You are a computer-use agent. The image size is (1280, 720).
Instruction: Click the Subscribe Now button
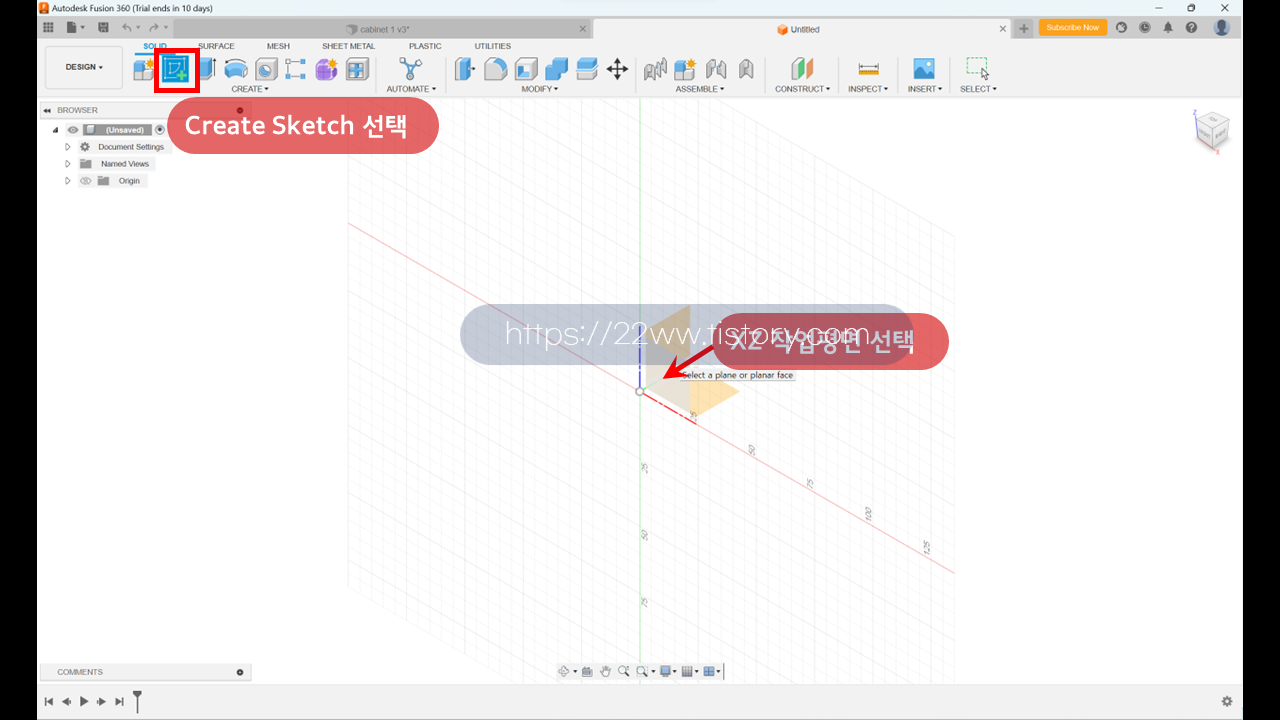[1073, 28]
